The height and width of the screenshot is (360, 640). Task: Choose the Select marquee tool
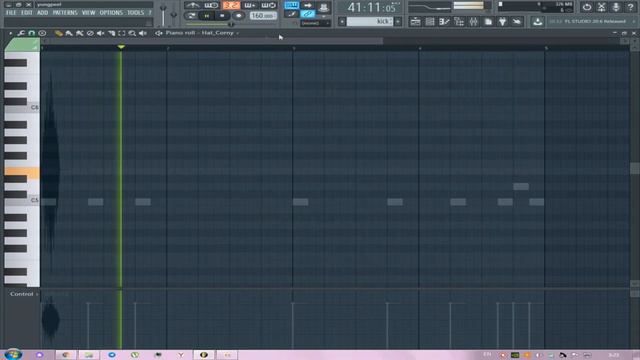click(122, 33)
